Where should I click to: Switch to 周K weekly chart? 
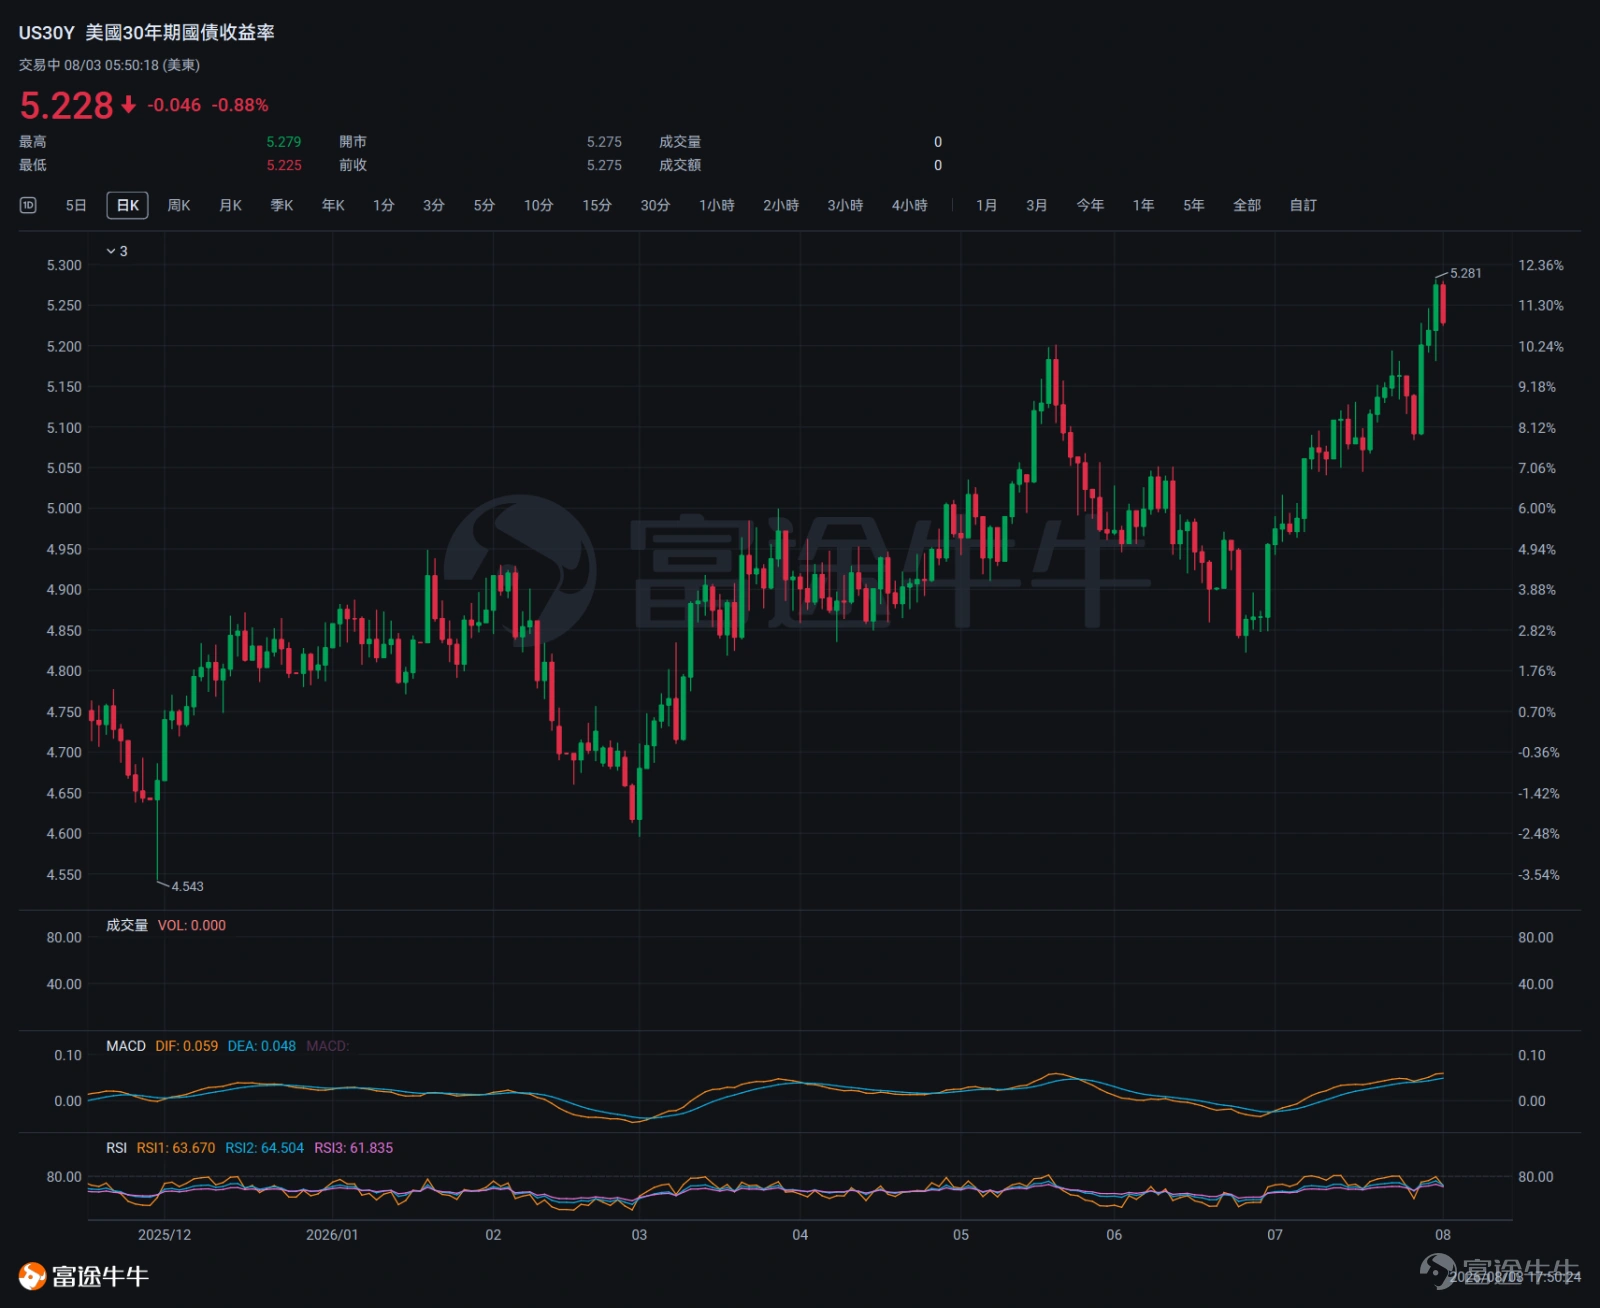click(179, 205)
